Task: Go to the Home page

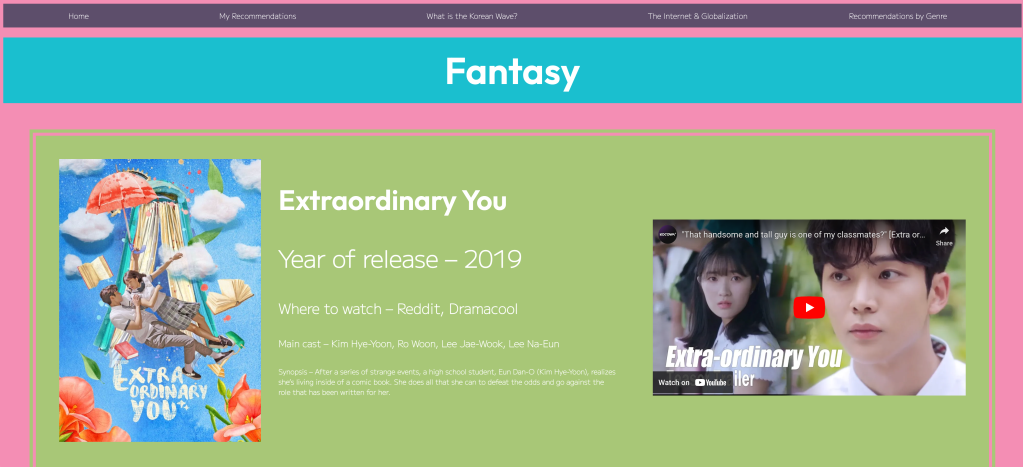Action: tap(78, 16)
